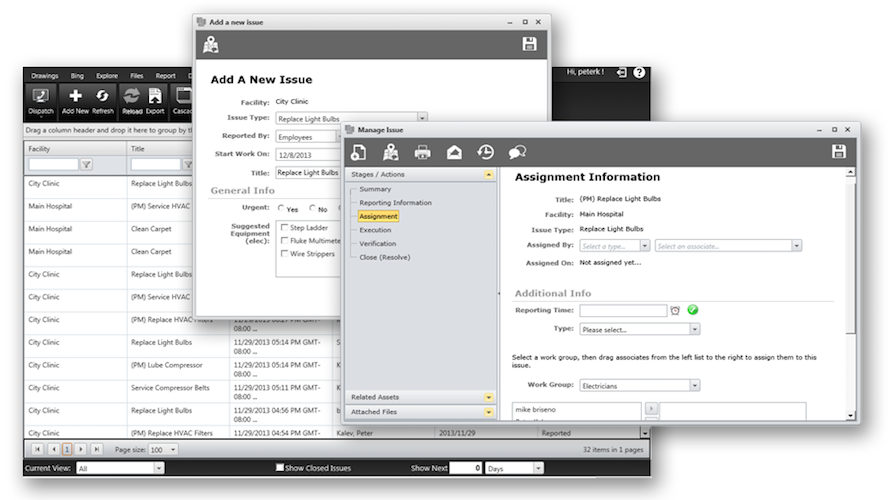Enable Show Closed Issues checkbox
Image resolution: width=890 pixels, height=500 pixels.
(x=281, y=468)
